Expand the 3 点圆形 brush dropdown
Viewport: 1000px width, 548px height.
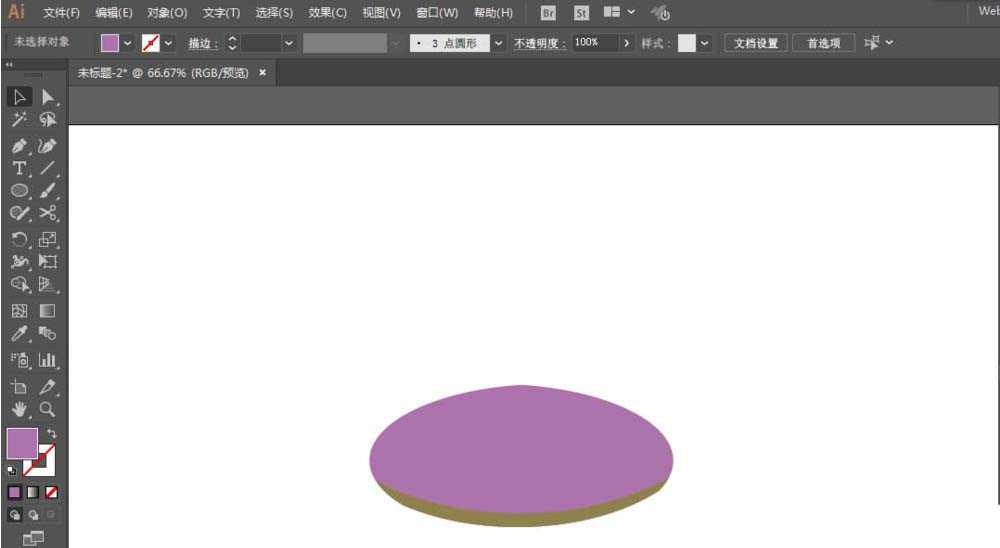pyautogui.click(x=498, y=43)
